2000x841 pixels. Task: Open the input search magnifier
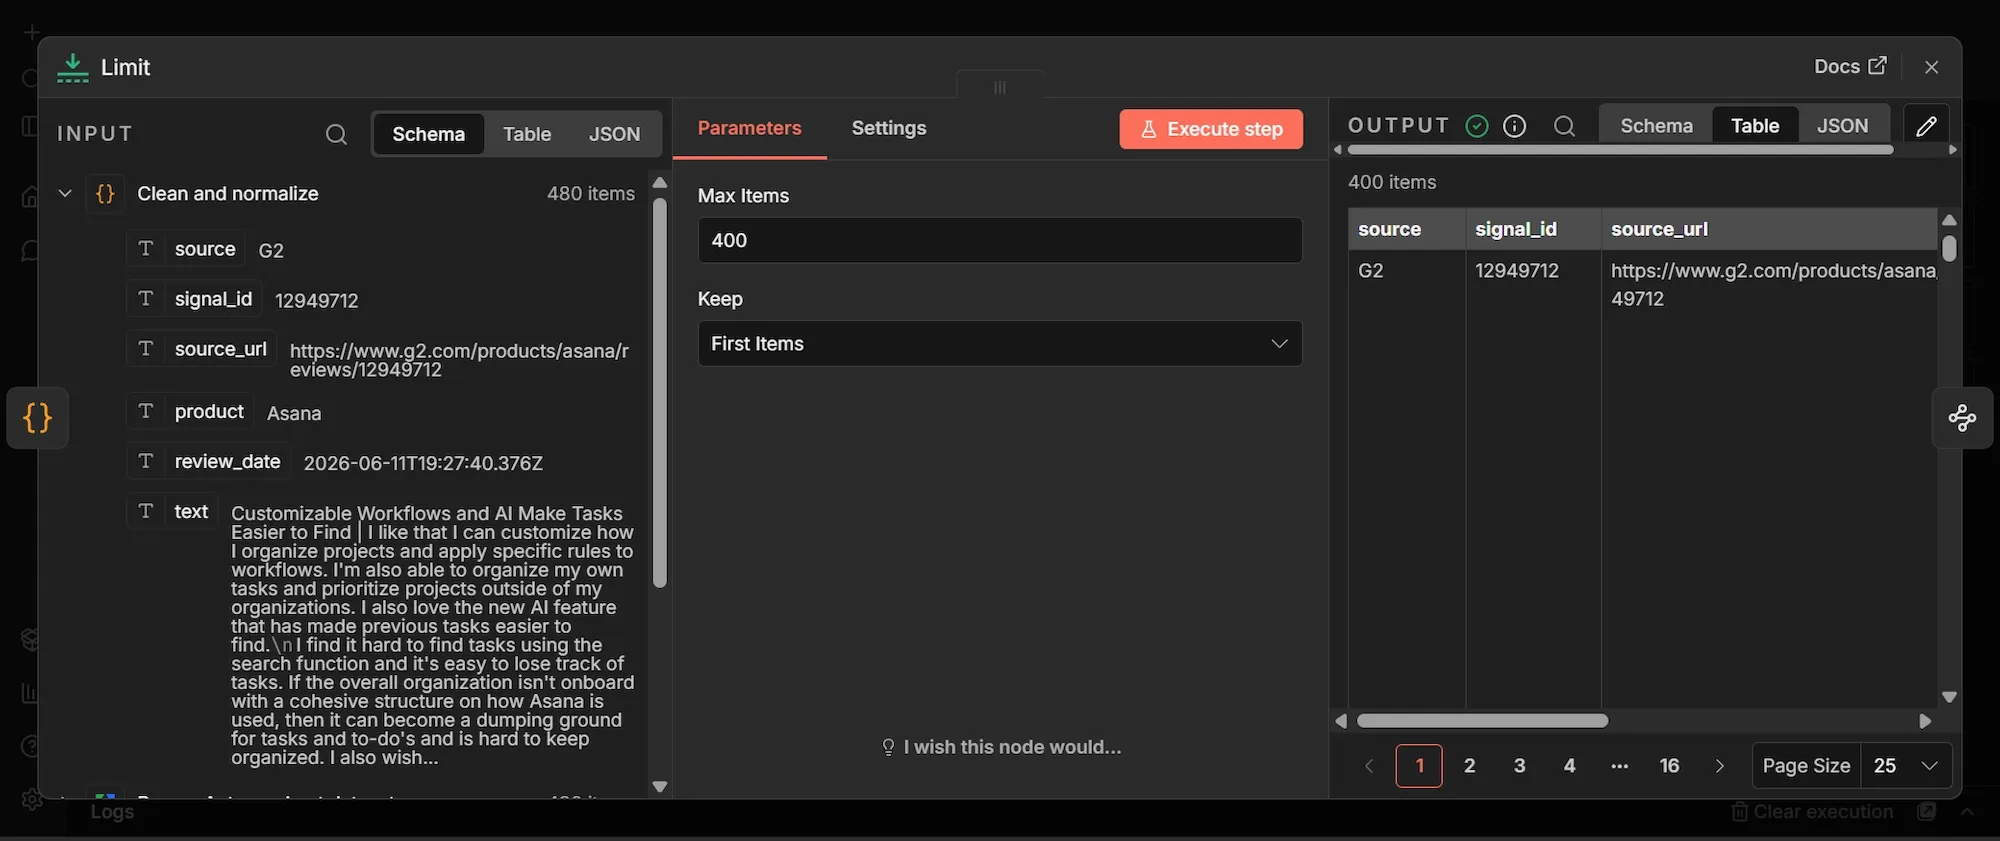tap(336, 134)
